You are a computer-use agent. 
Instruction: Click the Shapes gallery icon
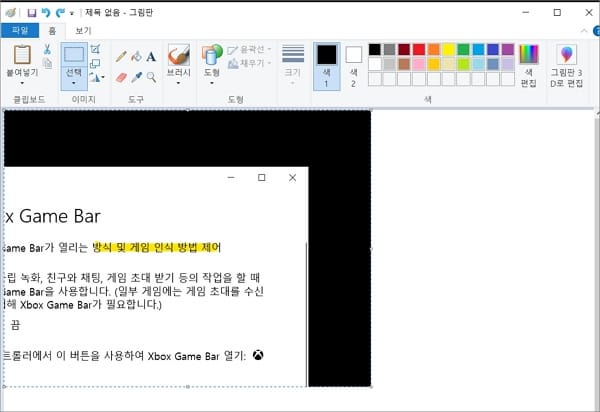pos(212,54)
